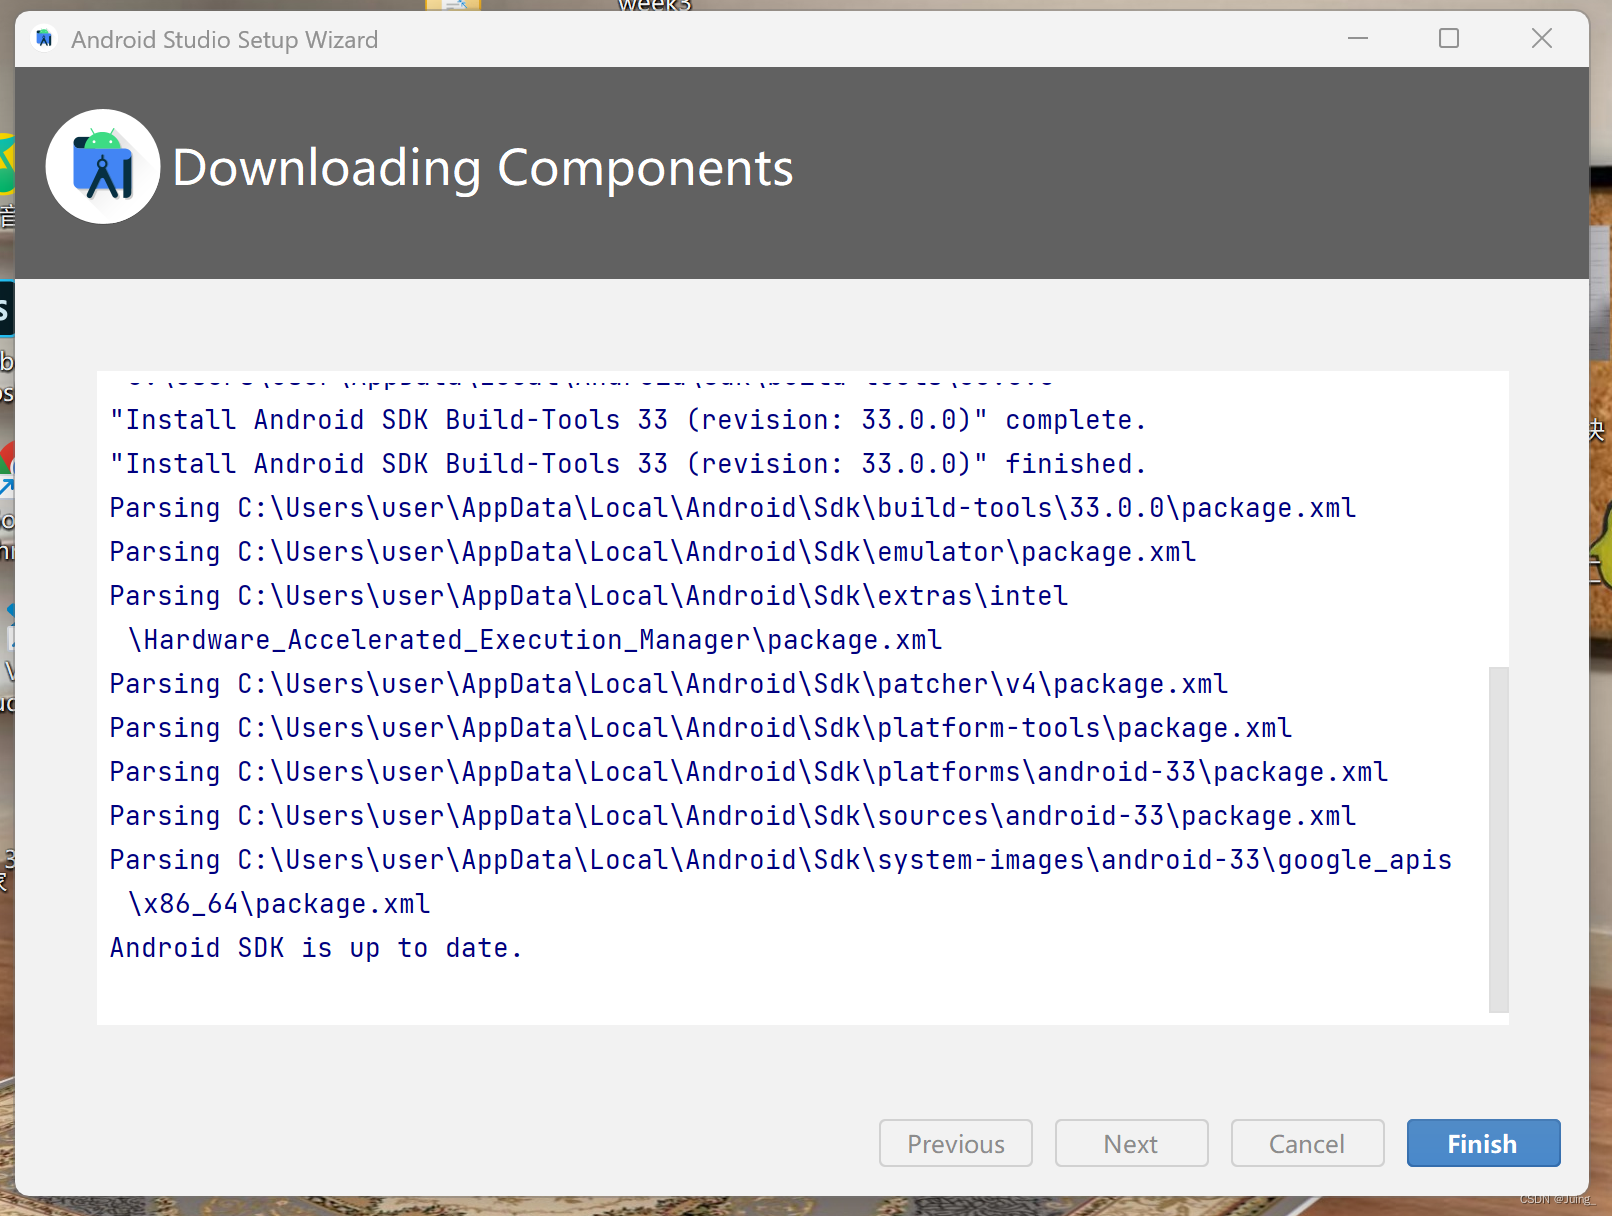Click the Previous button
This screenshot has width=1612, height=1216.
tap(955, 1143)
